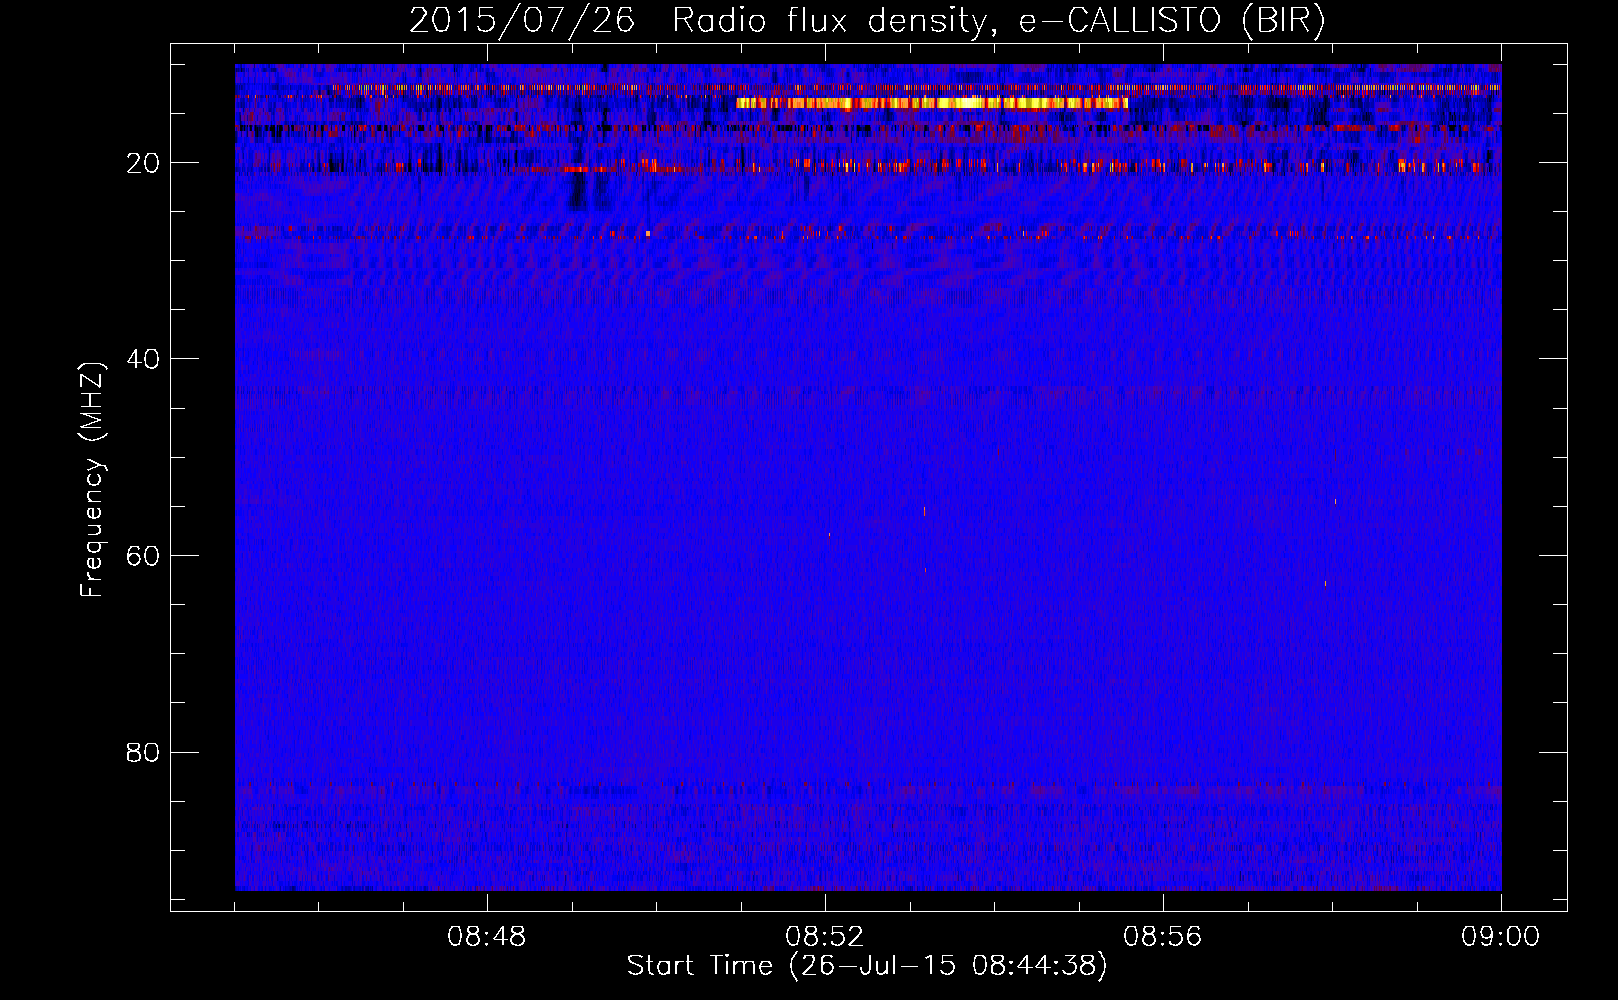Viewport: 1618px width, 1000px height.
Task: Select the "Frequency (MHZ)" y-axis label
Action: click(92, 480)
